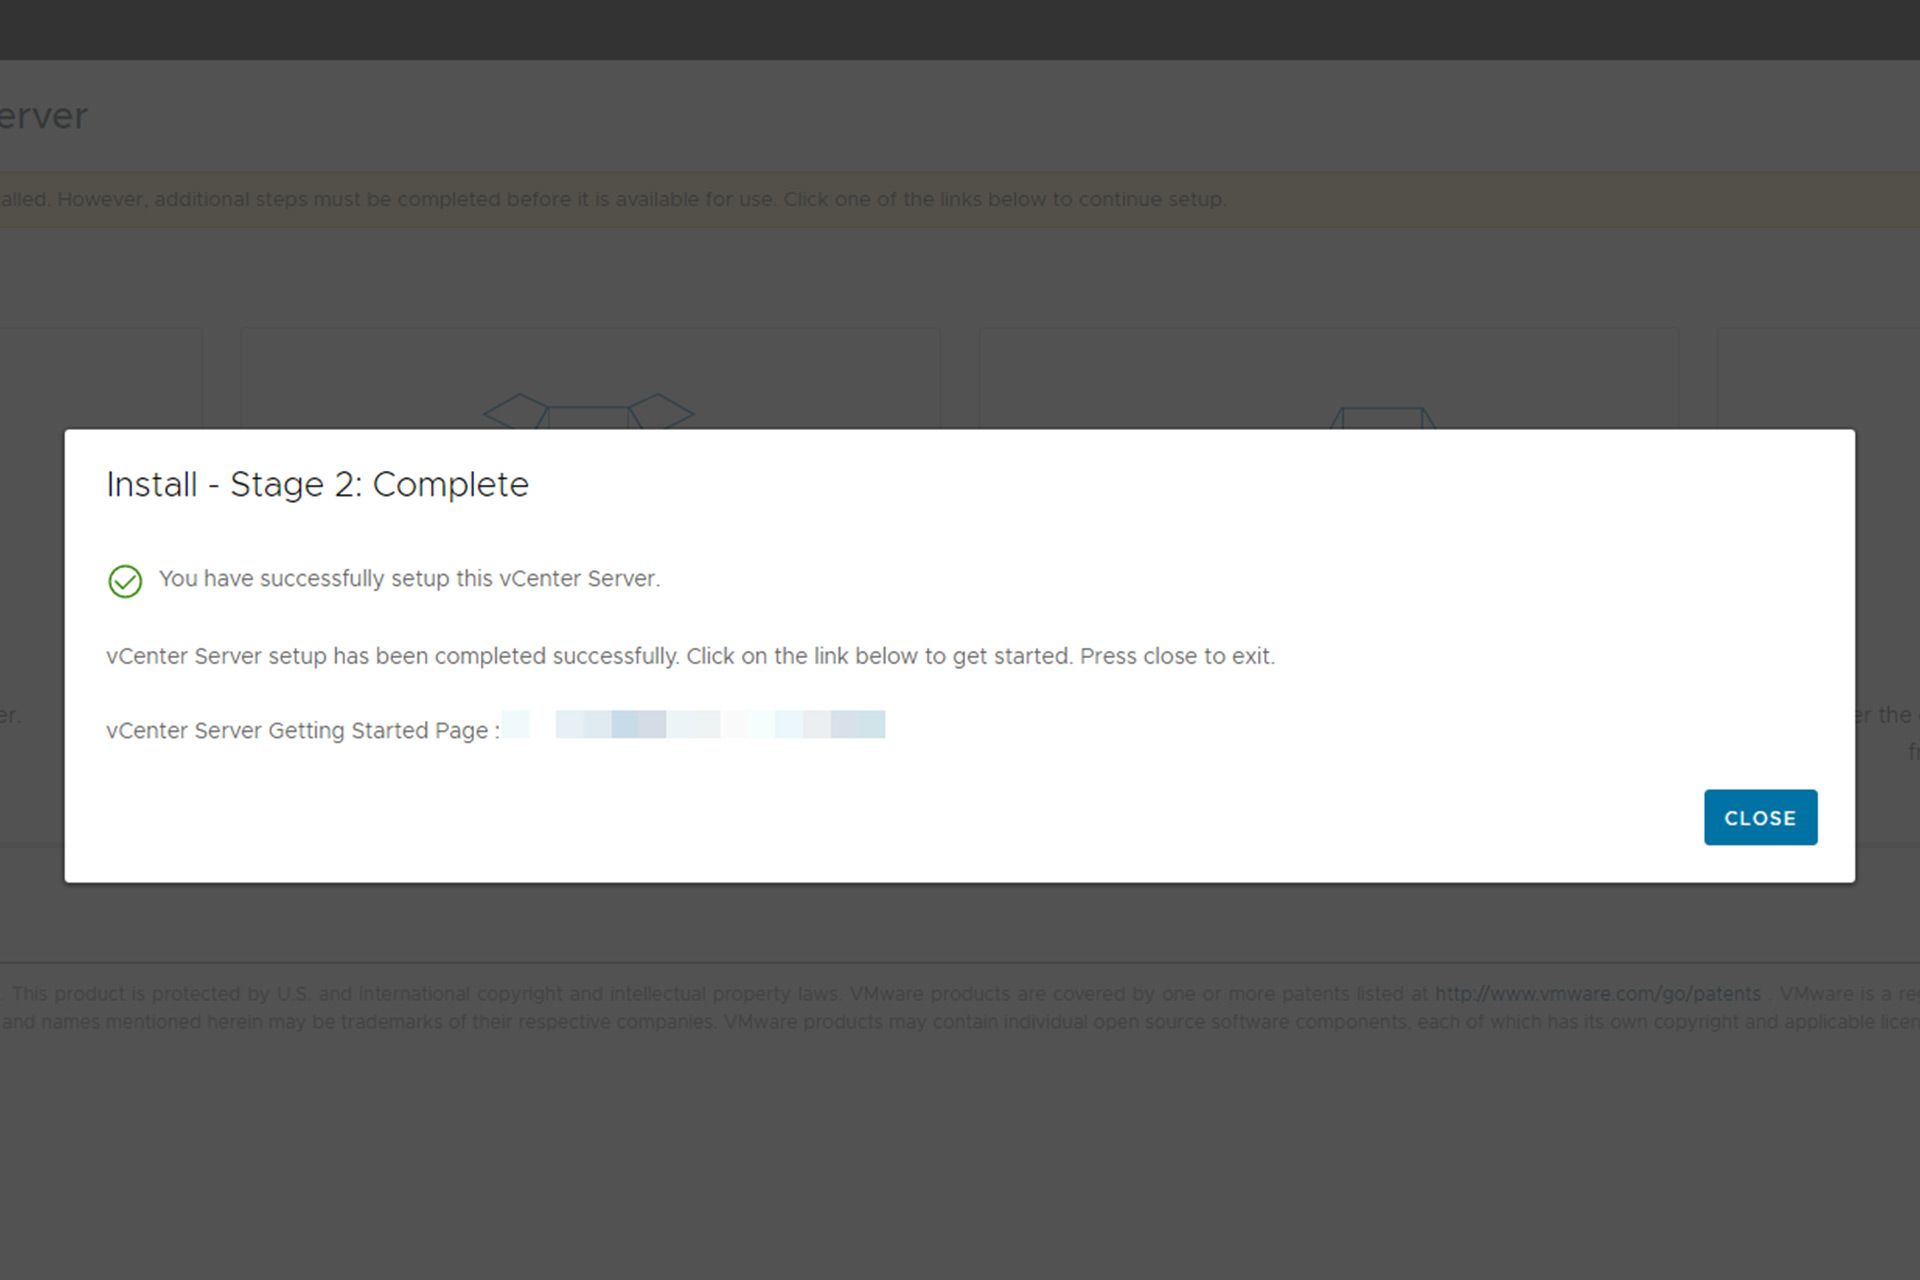
Task: Click 'You have successfully setup this vCenter Server.'
Action: (x=409, y=579)
